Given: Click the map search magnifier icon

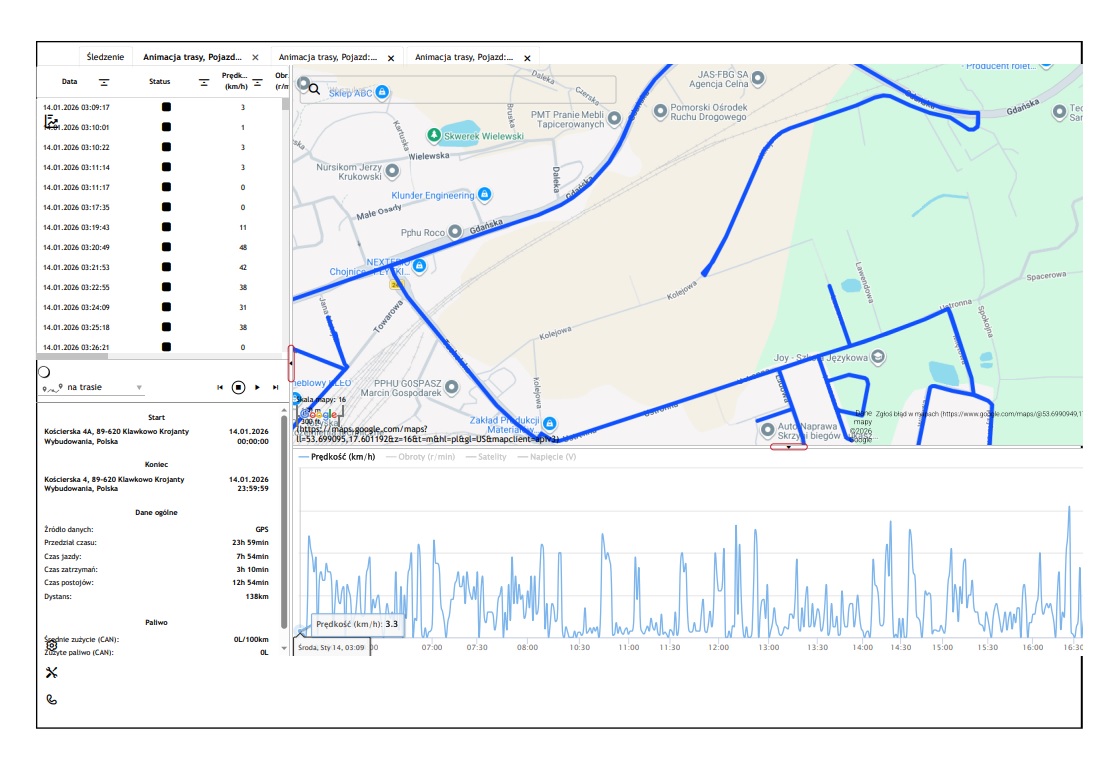Looking at the screenshot, I should click(314, 89).
